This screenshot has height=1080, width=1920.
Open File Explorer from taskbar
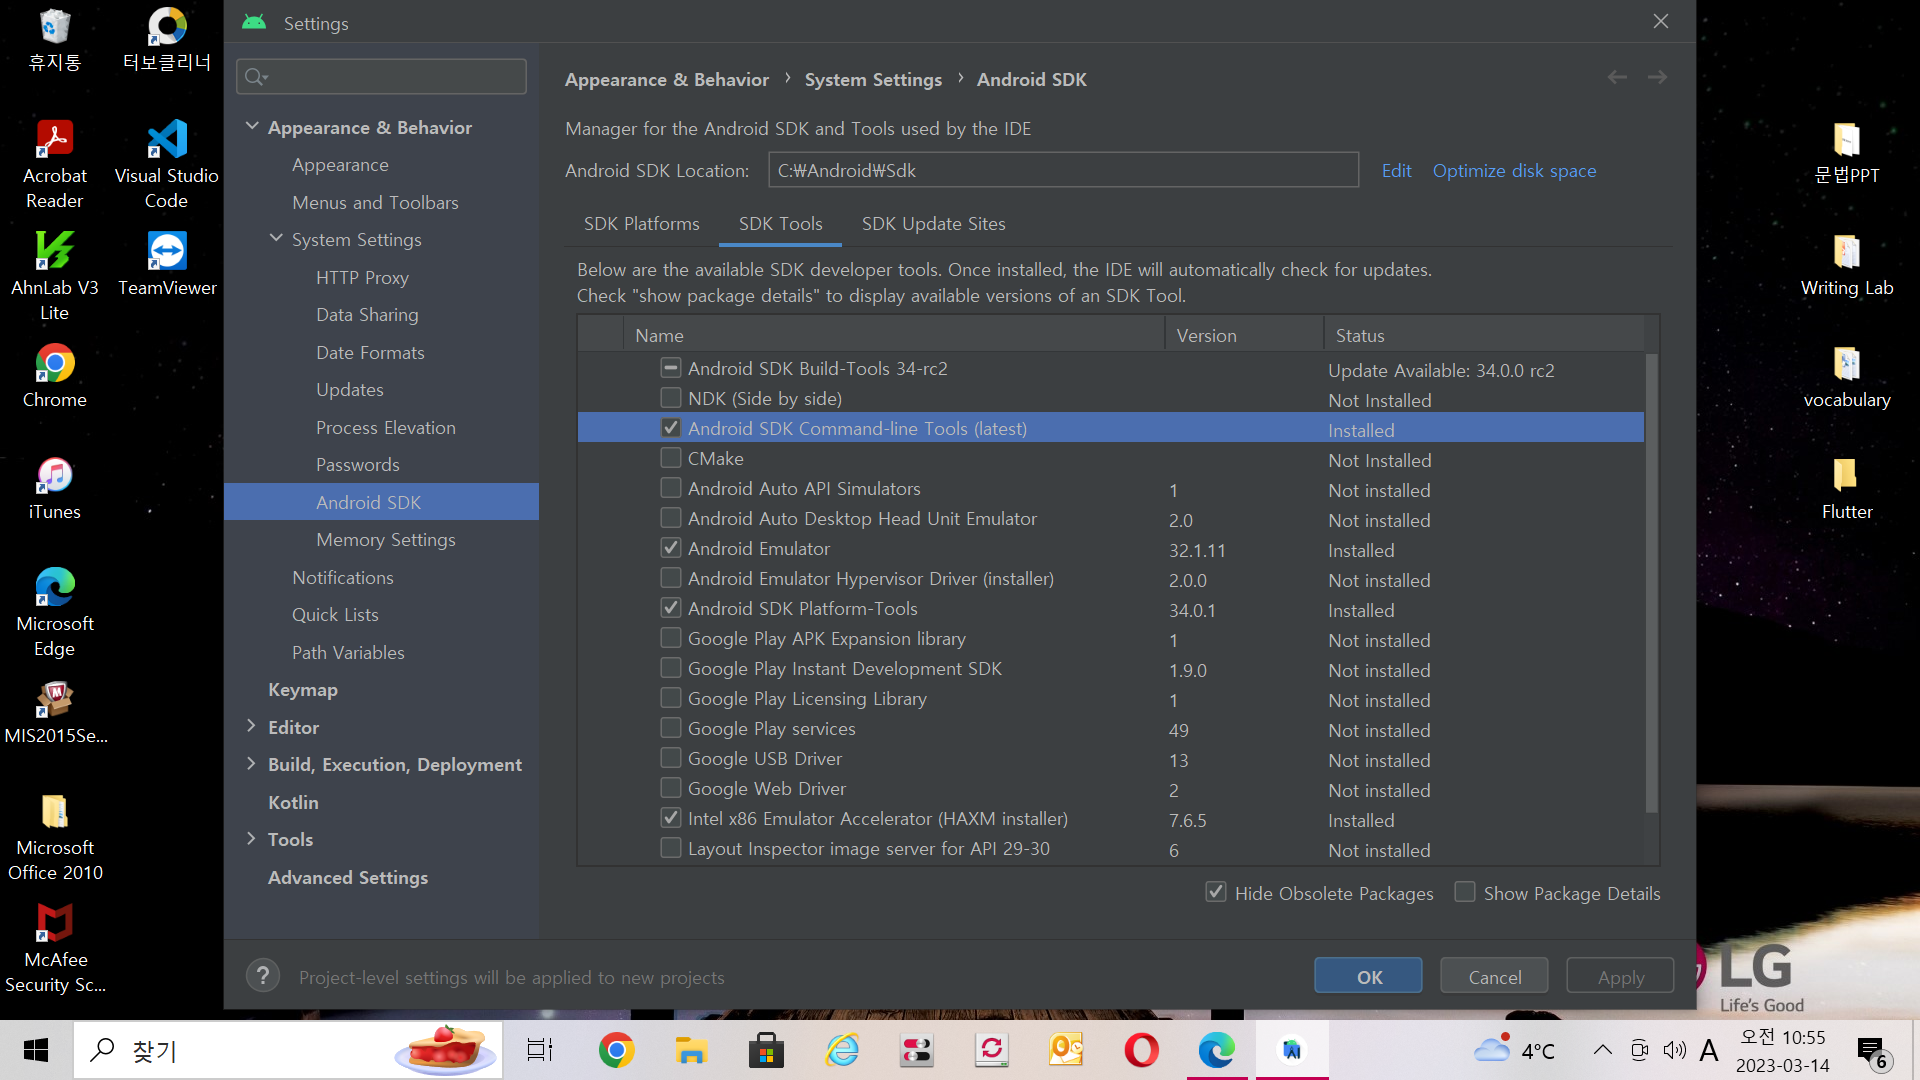click(691, 1050)
